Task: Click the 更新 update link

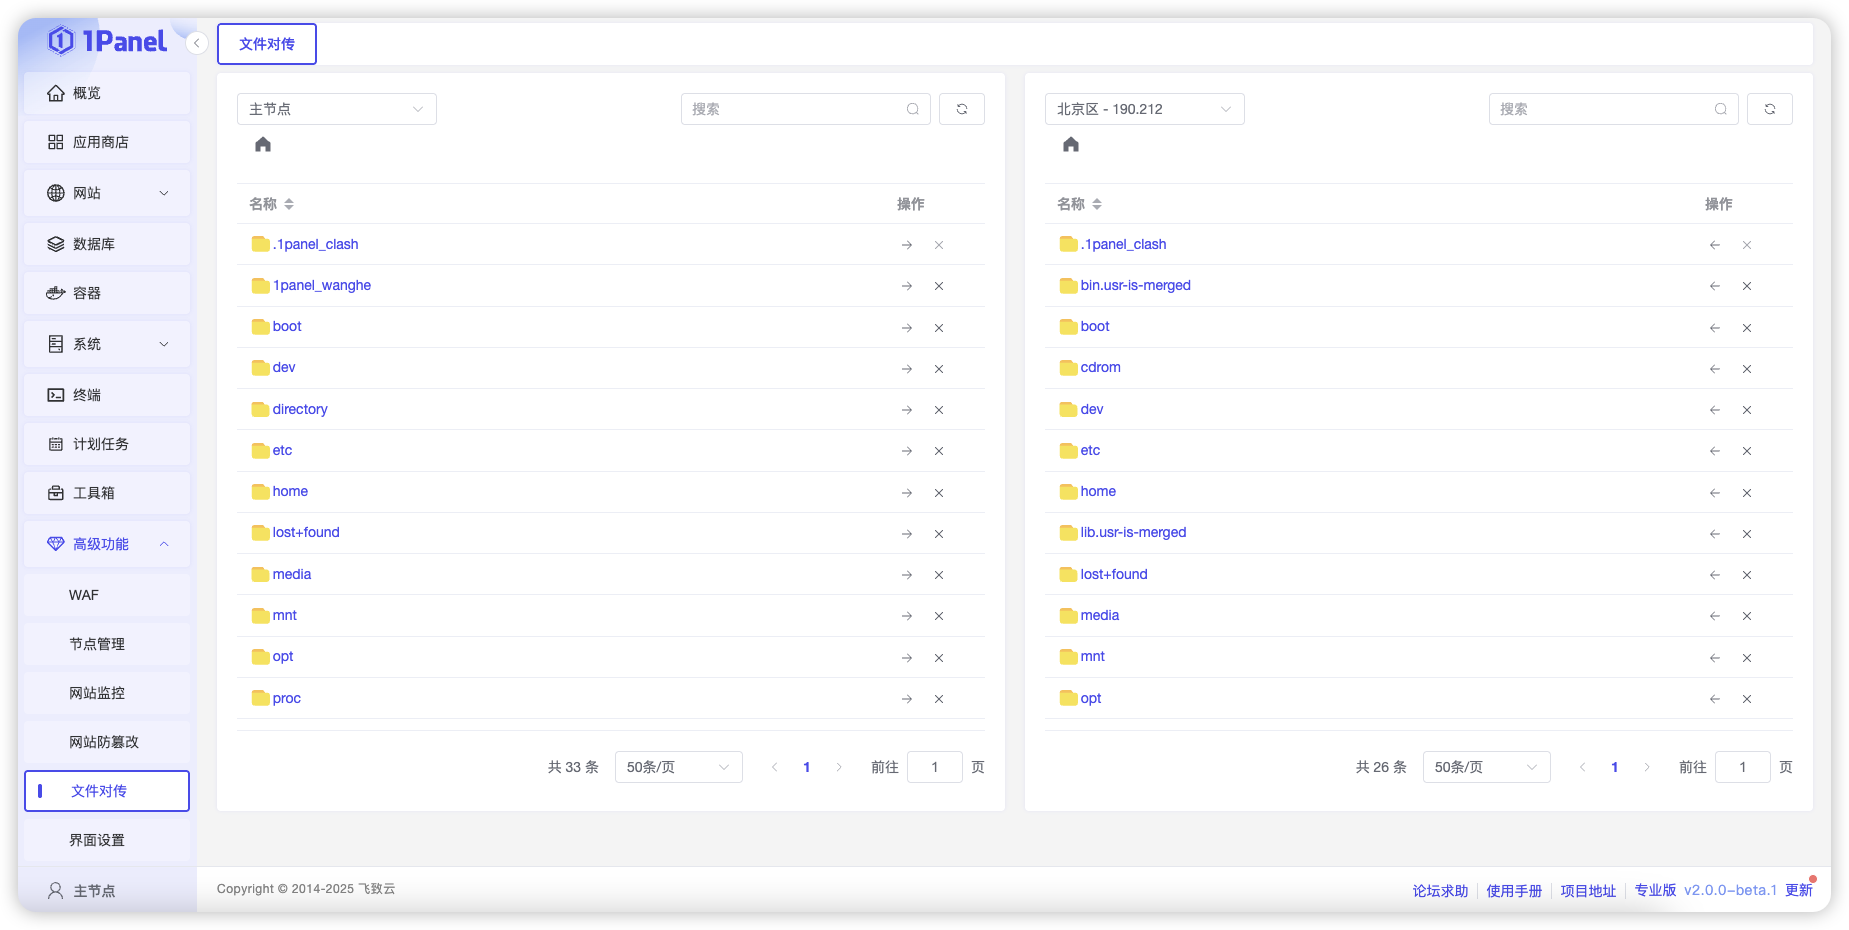Action: click(x=1798, y=890)
